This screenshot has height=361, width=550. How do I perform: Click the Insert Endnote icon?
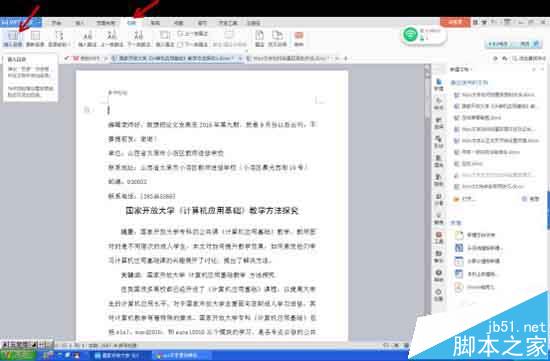click(165, 39)
